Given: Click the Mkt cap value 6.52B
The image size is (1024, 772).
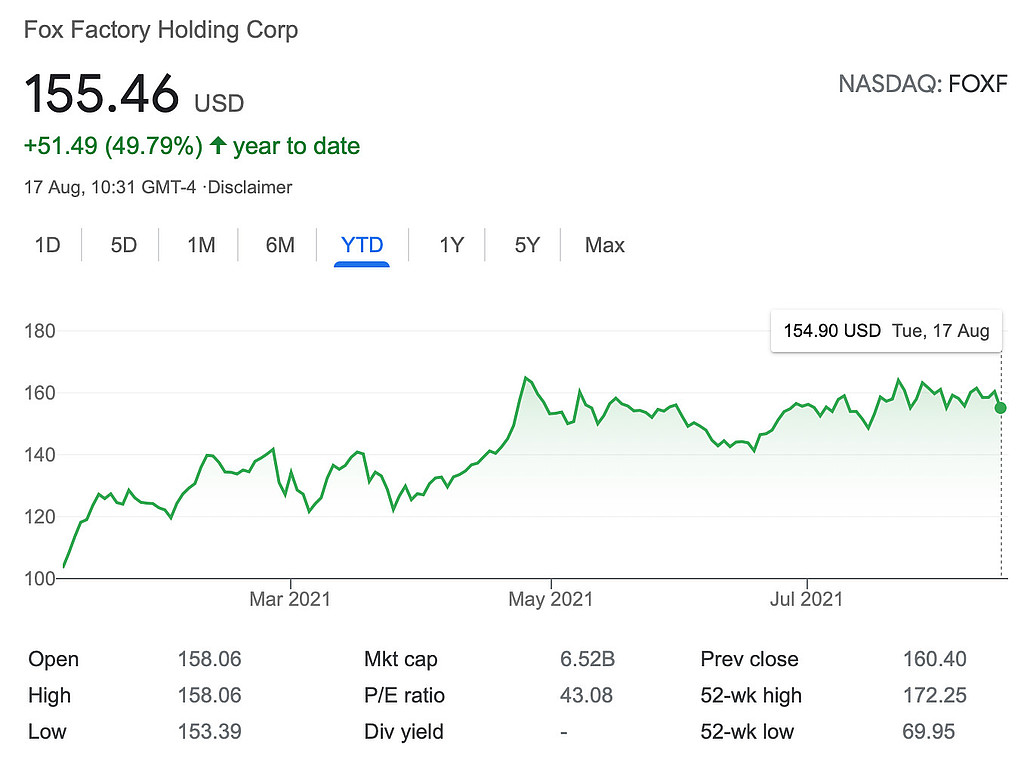Looking at the screenshot, I should [587, 659].
